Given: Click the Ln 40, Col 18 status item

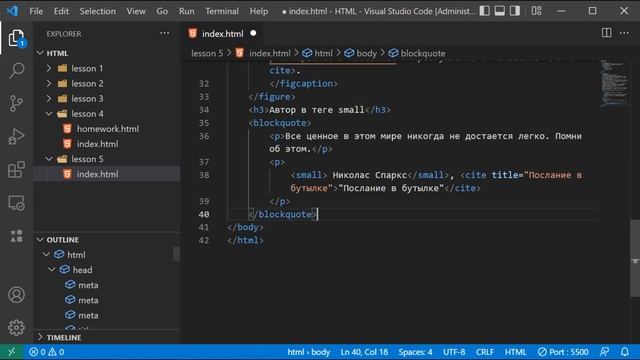Looking at the screenshot, I should [x=364, y=352].
